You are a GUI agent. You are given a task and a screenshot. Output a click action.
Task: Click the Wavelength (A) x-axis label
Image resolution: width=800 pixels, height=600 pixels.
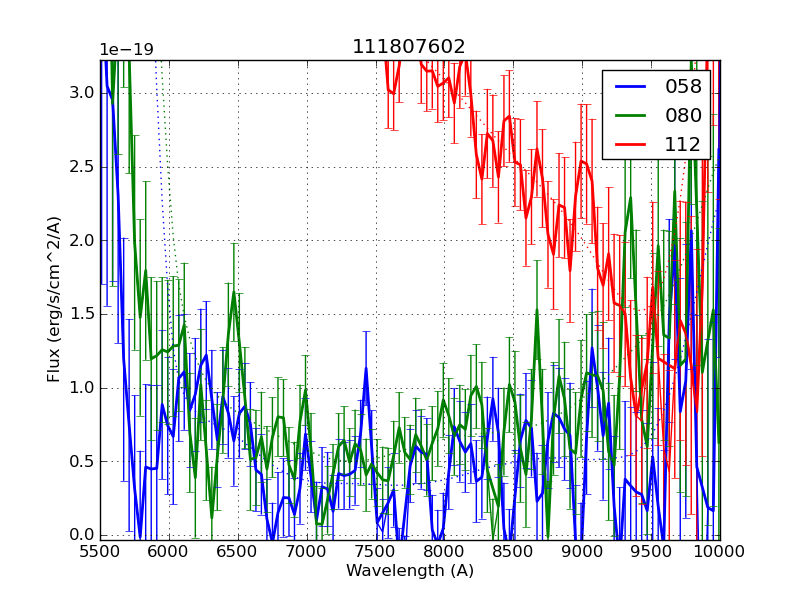[410, 571]
